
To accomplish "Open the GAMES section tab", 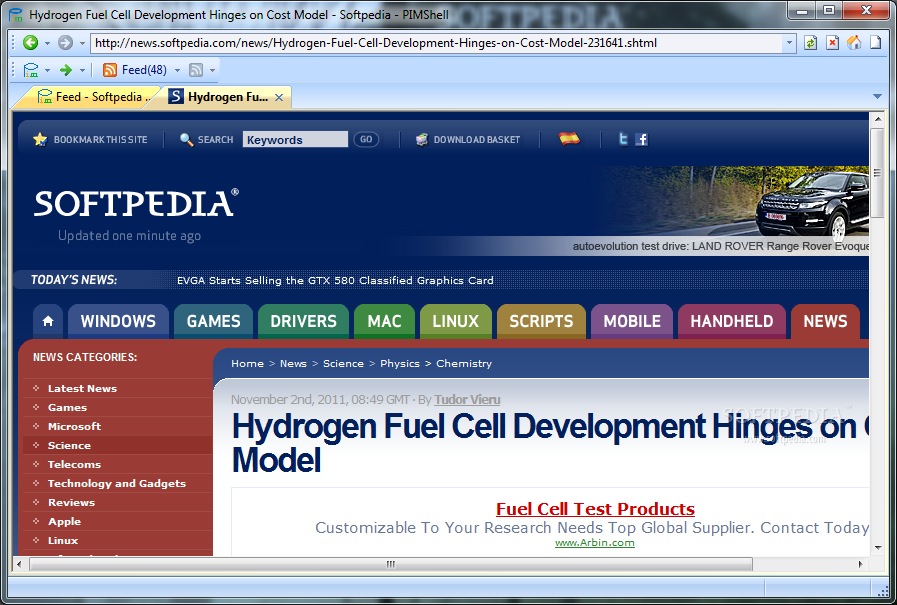I will pos(213,321).
